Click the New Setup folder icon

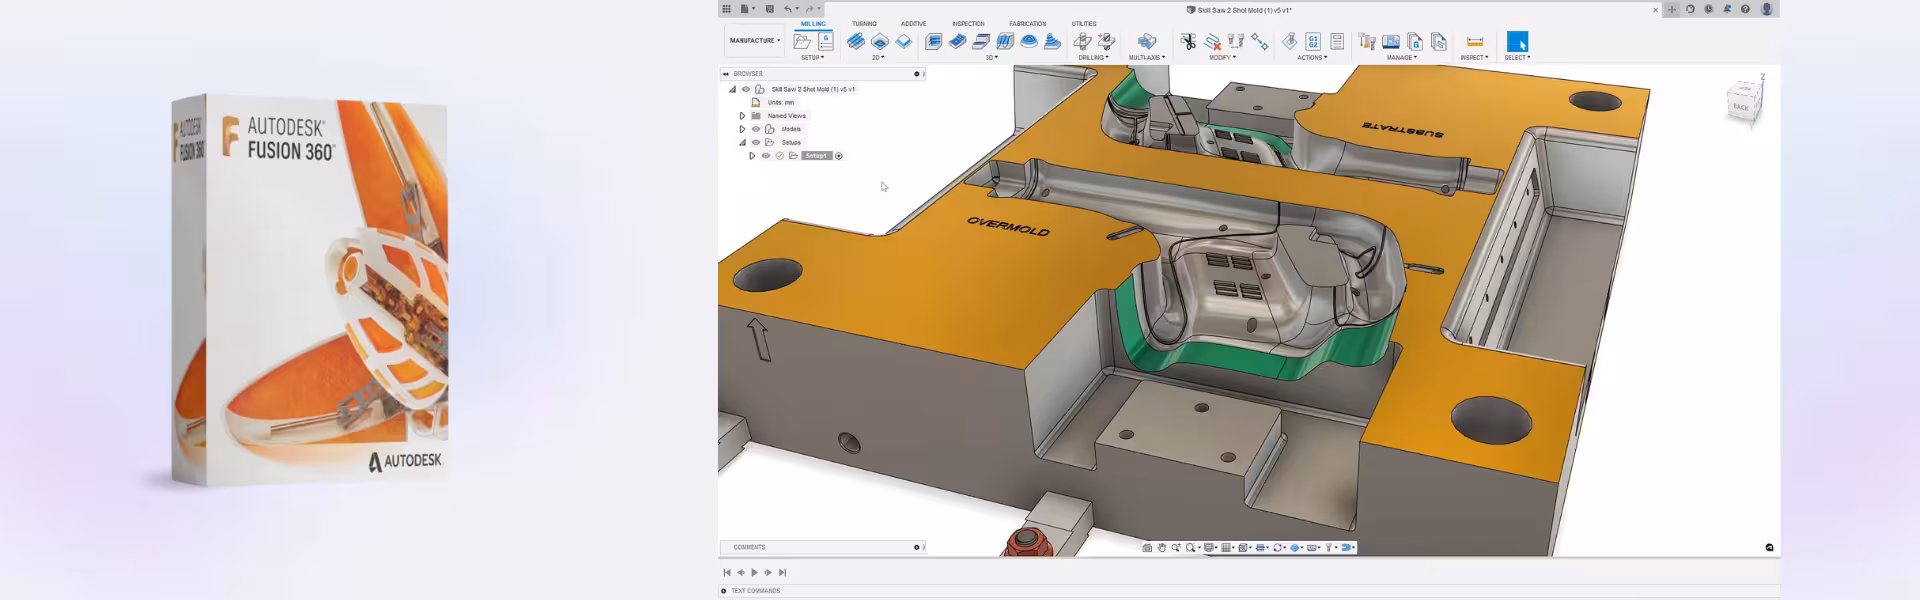point(802,41)
